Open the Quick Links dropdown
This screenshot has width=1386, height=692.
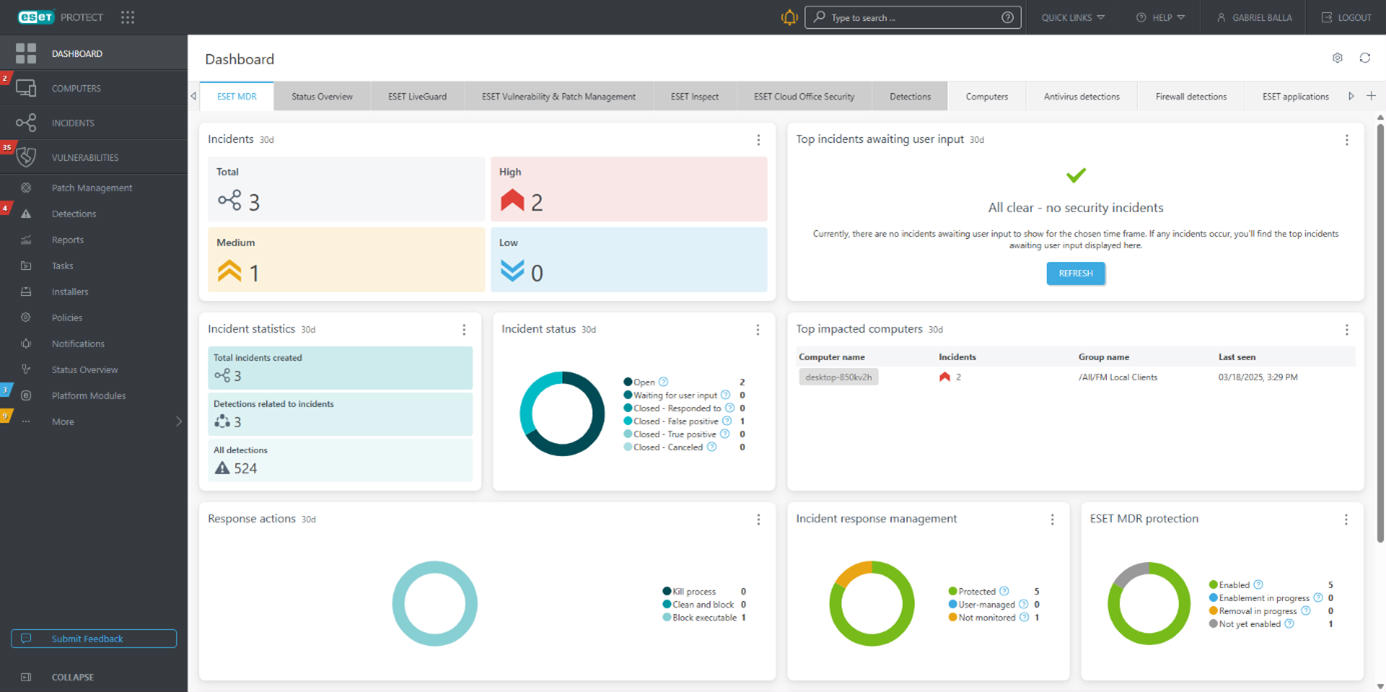pyautogui.click(x=1072, y=17)
